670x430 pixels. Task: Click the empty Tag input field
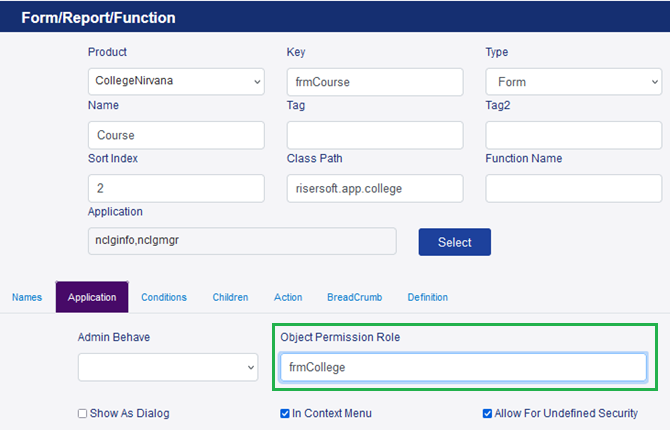tap(375, 135)
